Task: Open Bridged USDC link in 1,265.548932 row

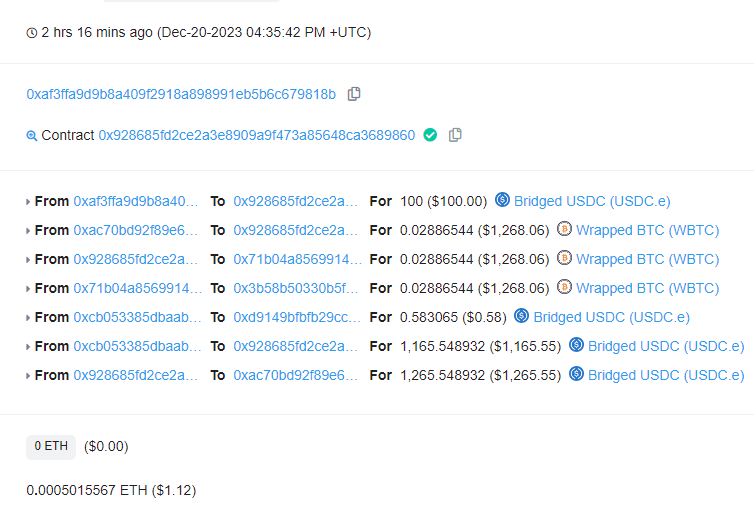Action: 666,375
